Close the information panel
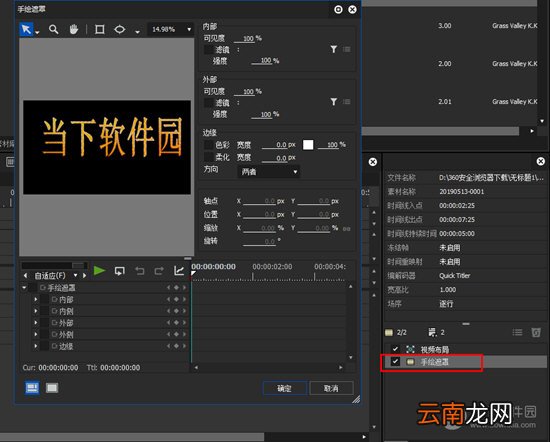 click(541, 161)
